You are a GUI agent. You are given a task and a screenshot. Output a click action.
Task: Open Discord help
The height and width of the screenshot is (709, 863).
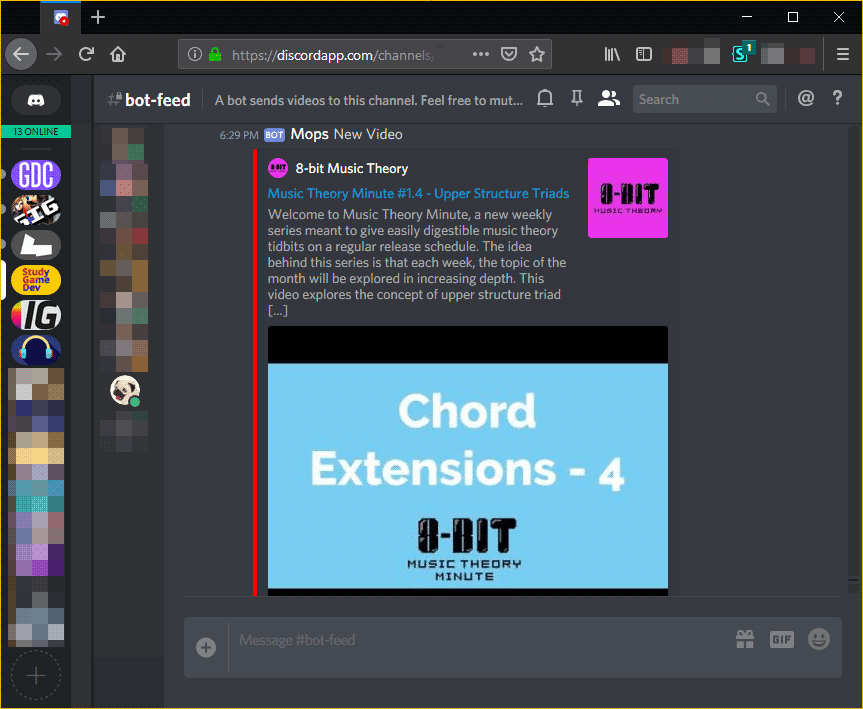point(837,99)
